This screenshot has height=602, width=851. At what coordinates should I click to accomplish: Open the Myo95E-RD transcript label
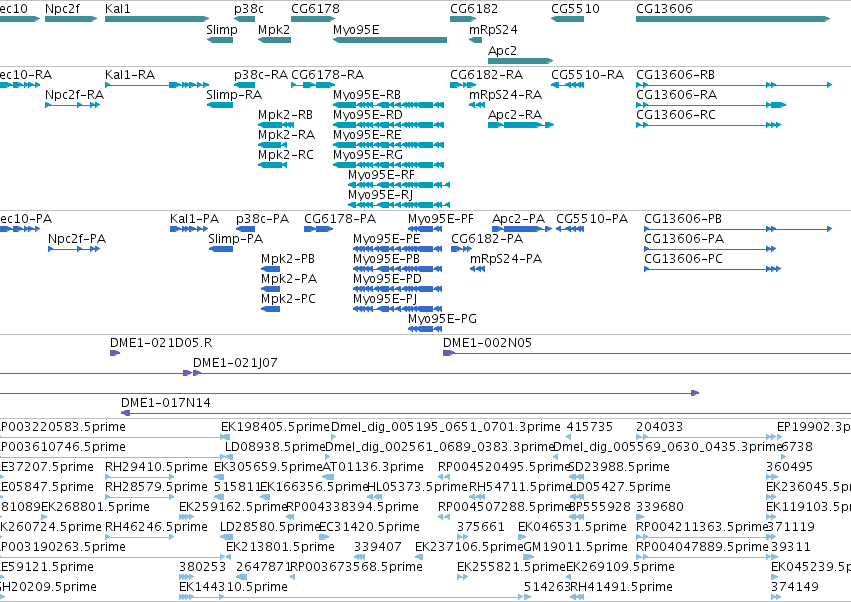pyautogui.click(x=368, y=115)
